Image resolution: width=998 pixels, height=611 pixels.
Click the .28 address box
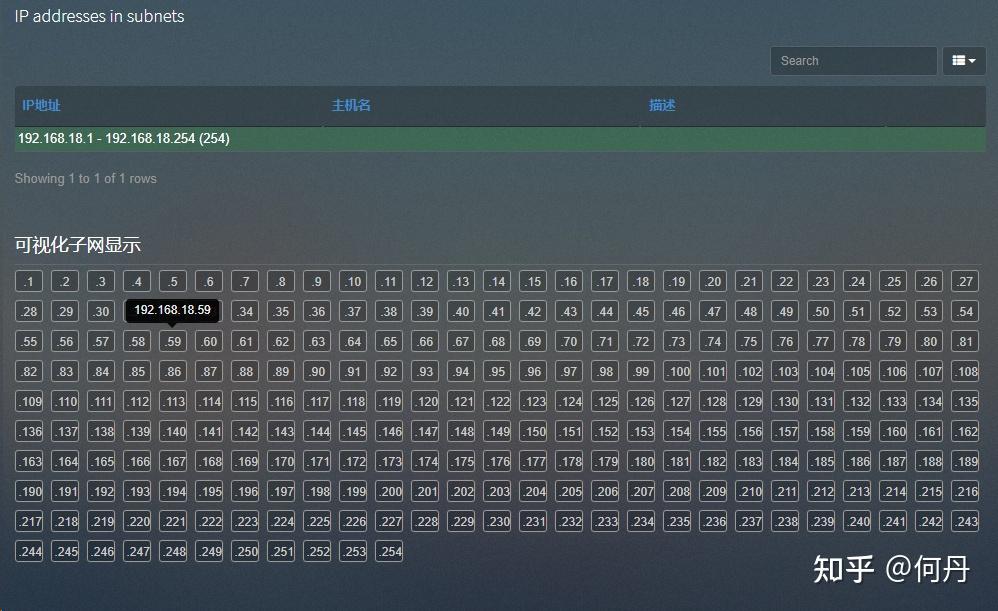29,311
